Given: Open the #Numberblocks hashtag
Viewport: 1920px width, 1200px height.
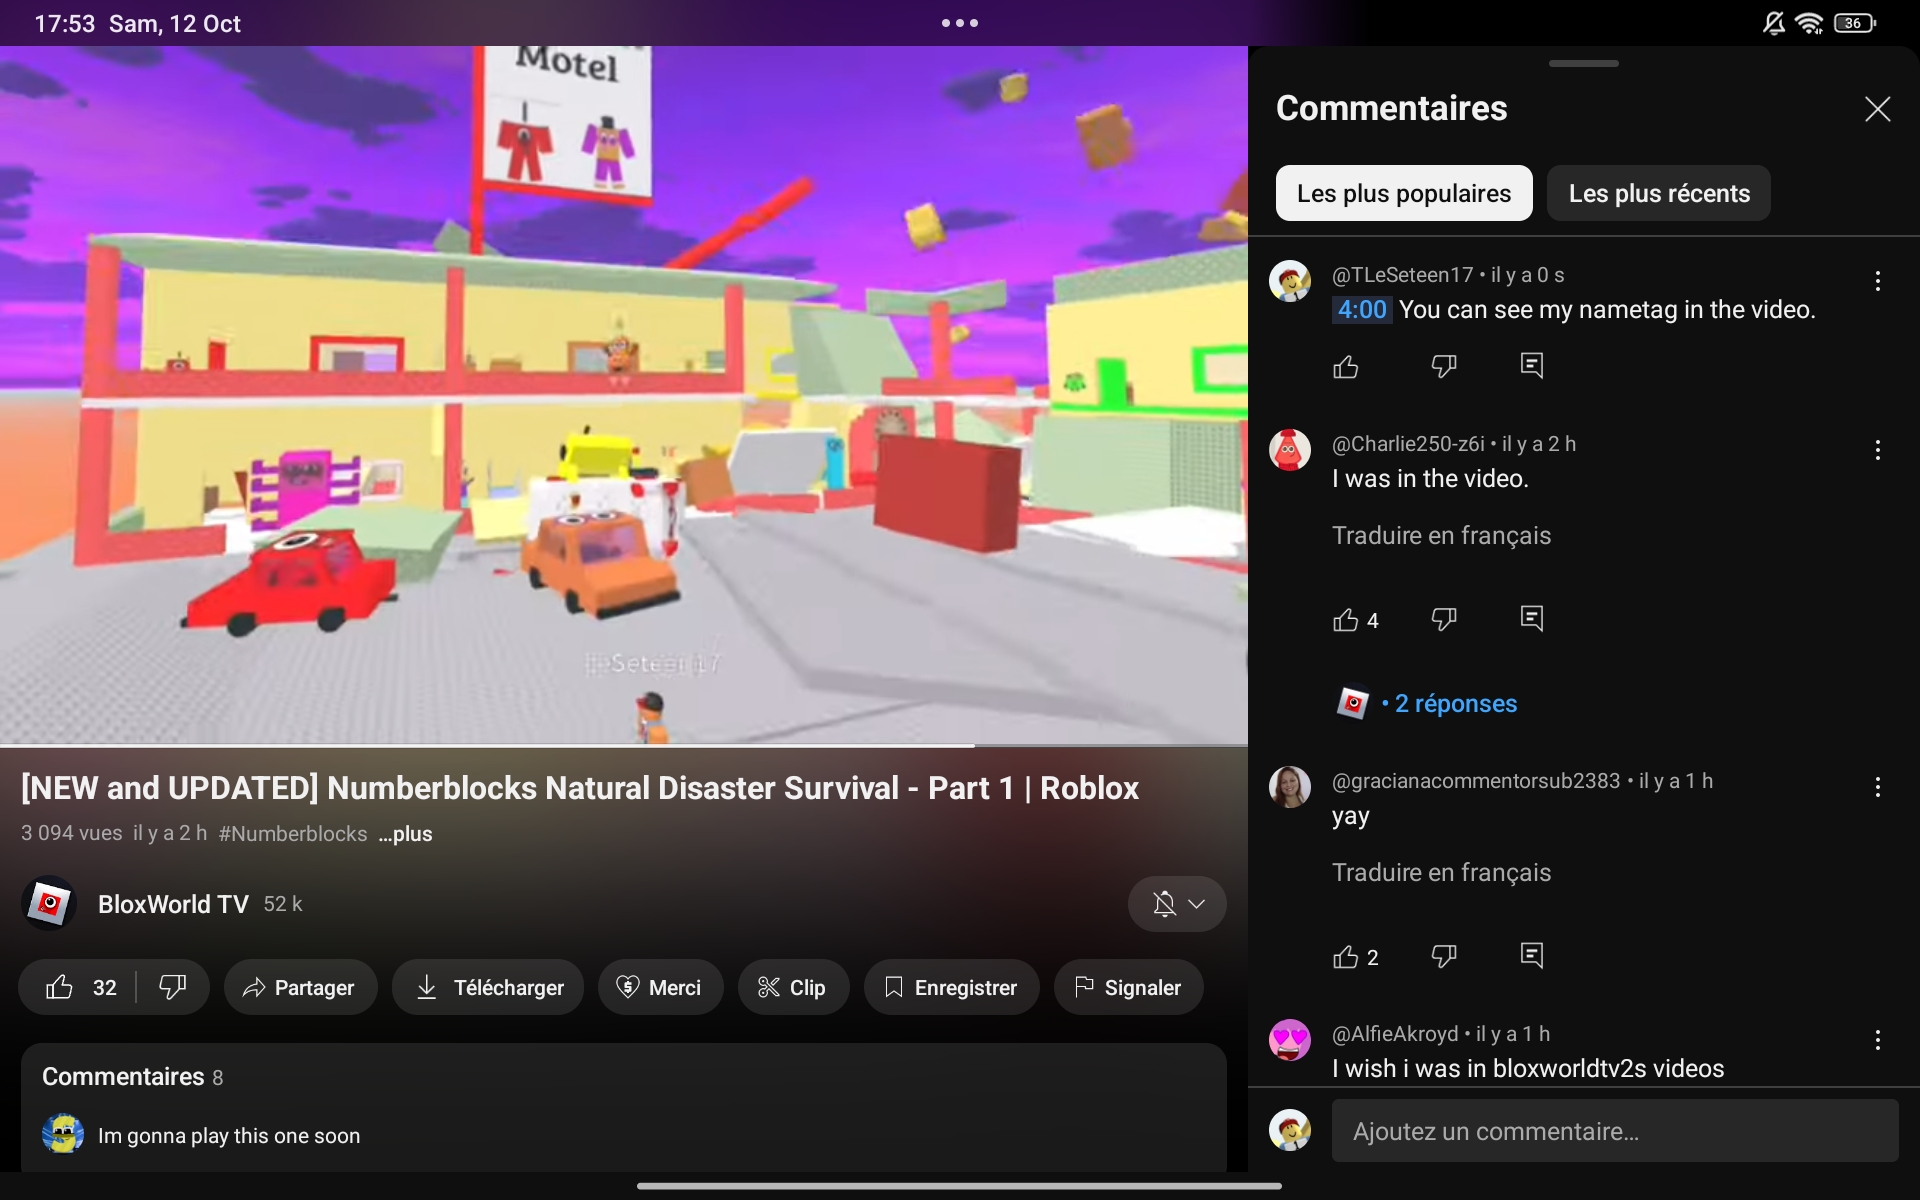Looking at the screenshot, I should 293,834.
